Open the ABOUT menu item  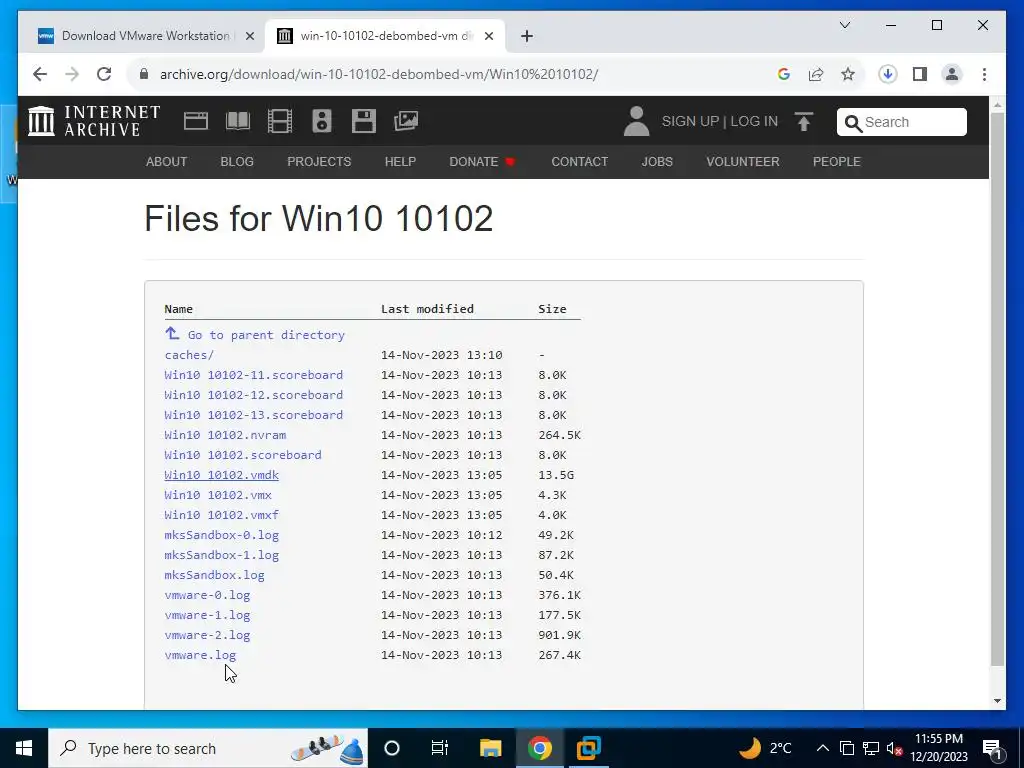point(167,161)
